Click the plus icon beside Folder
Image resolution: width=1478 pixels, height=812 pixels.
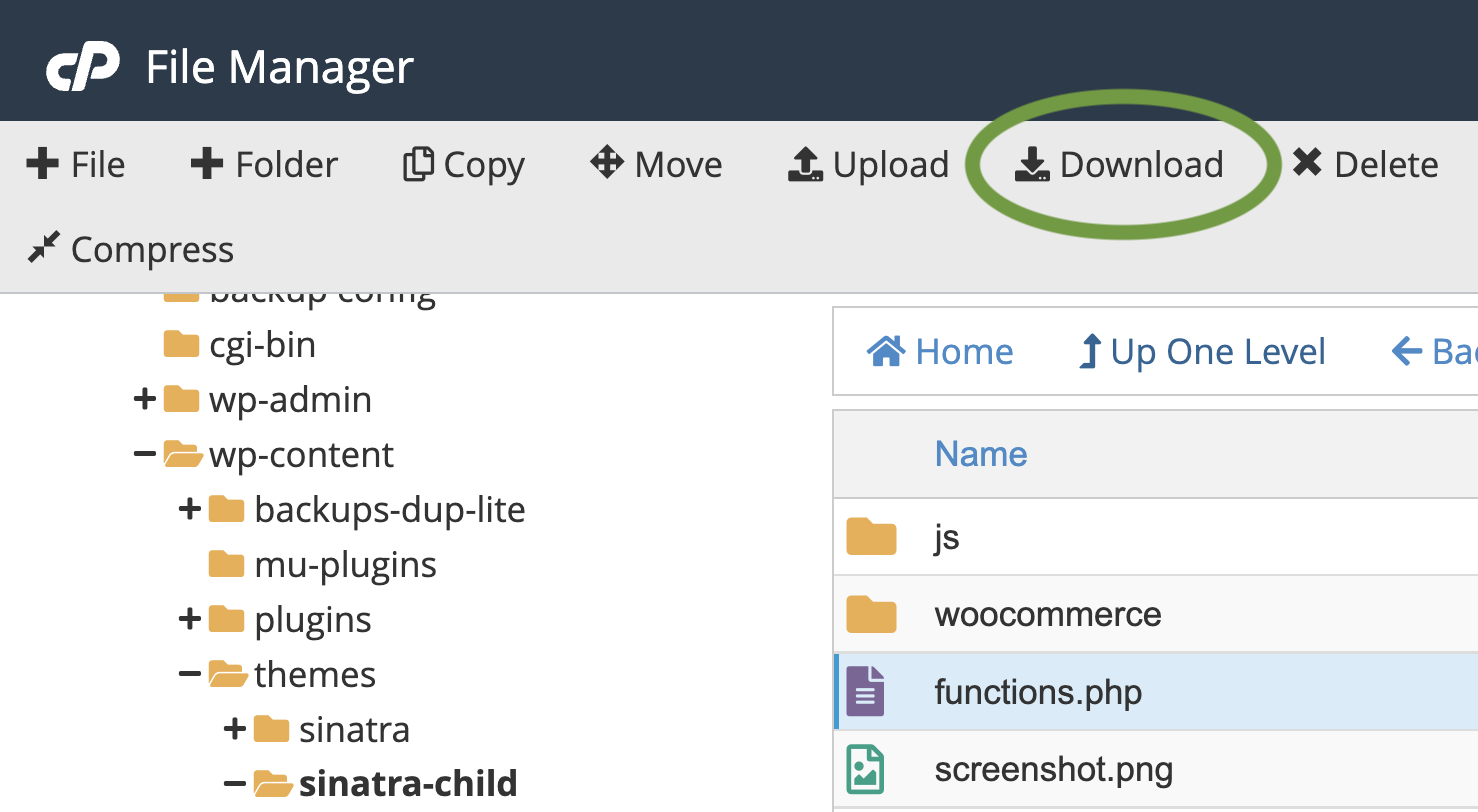coord(206,163)
